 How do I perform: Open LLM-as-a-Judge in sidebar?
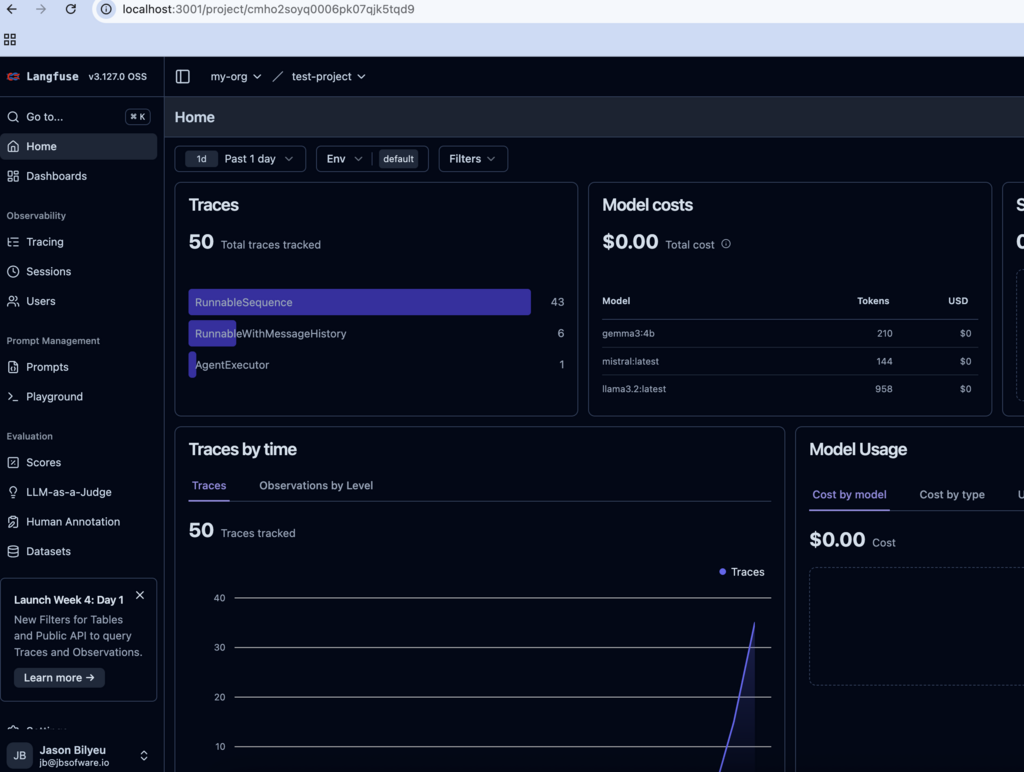(x=68, y=492)
